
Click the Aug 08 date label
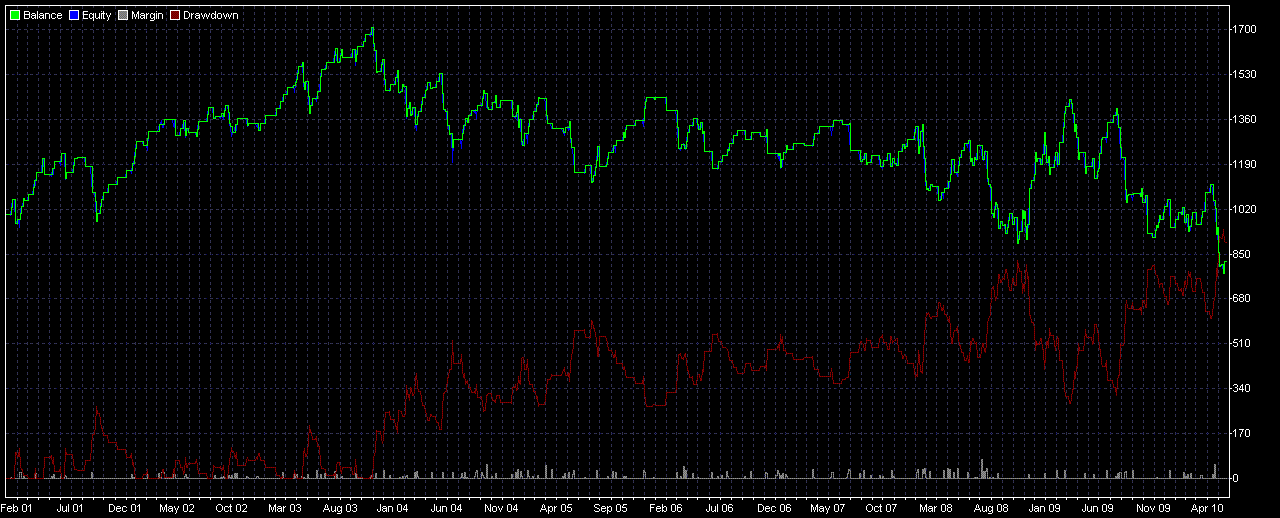coord(991,508)
